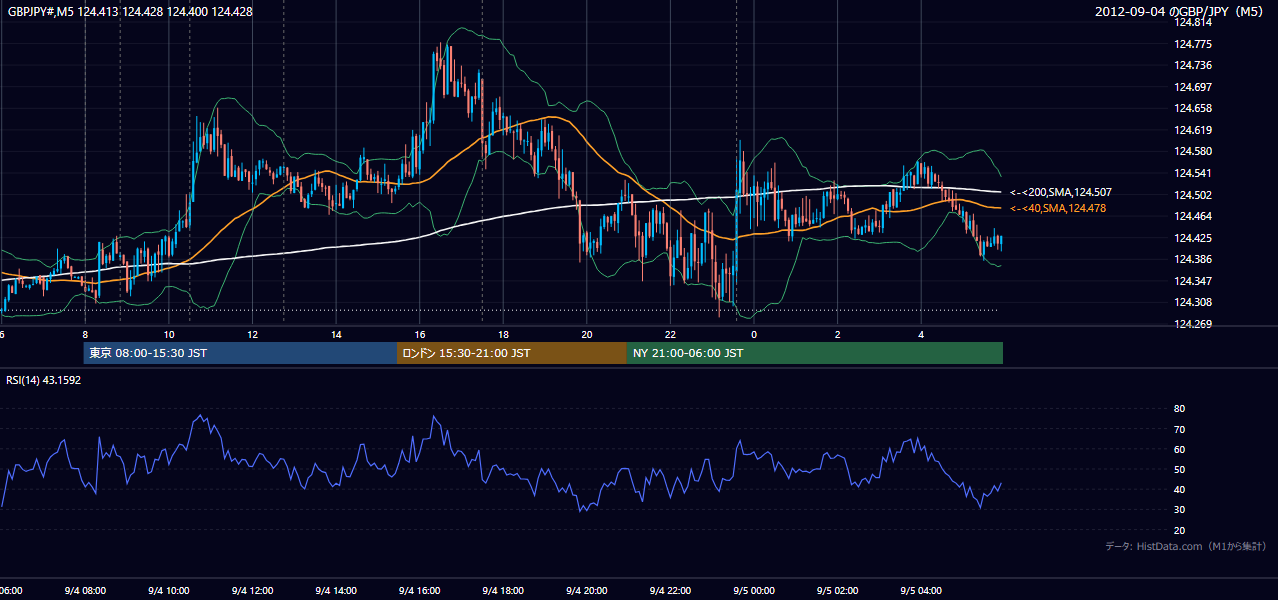
Task: Click the bottom axis date 9/4 08:00
Action: click(84, 591)
